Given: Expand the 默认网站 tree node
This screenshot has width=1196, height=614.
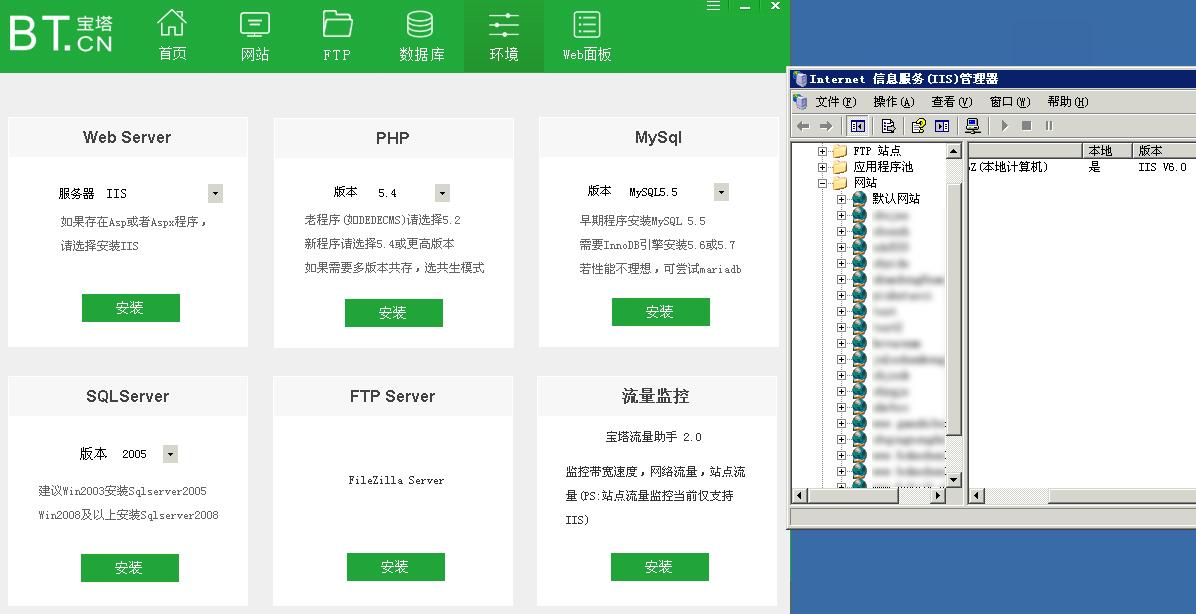Looking at the screenshot, I should click(841, 199).
